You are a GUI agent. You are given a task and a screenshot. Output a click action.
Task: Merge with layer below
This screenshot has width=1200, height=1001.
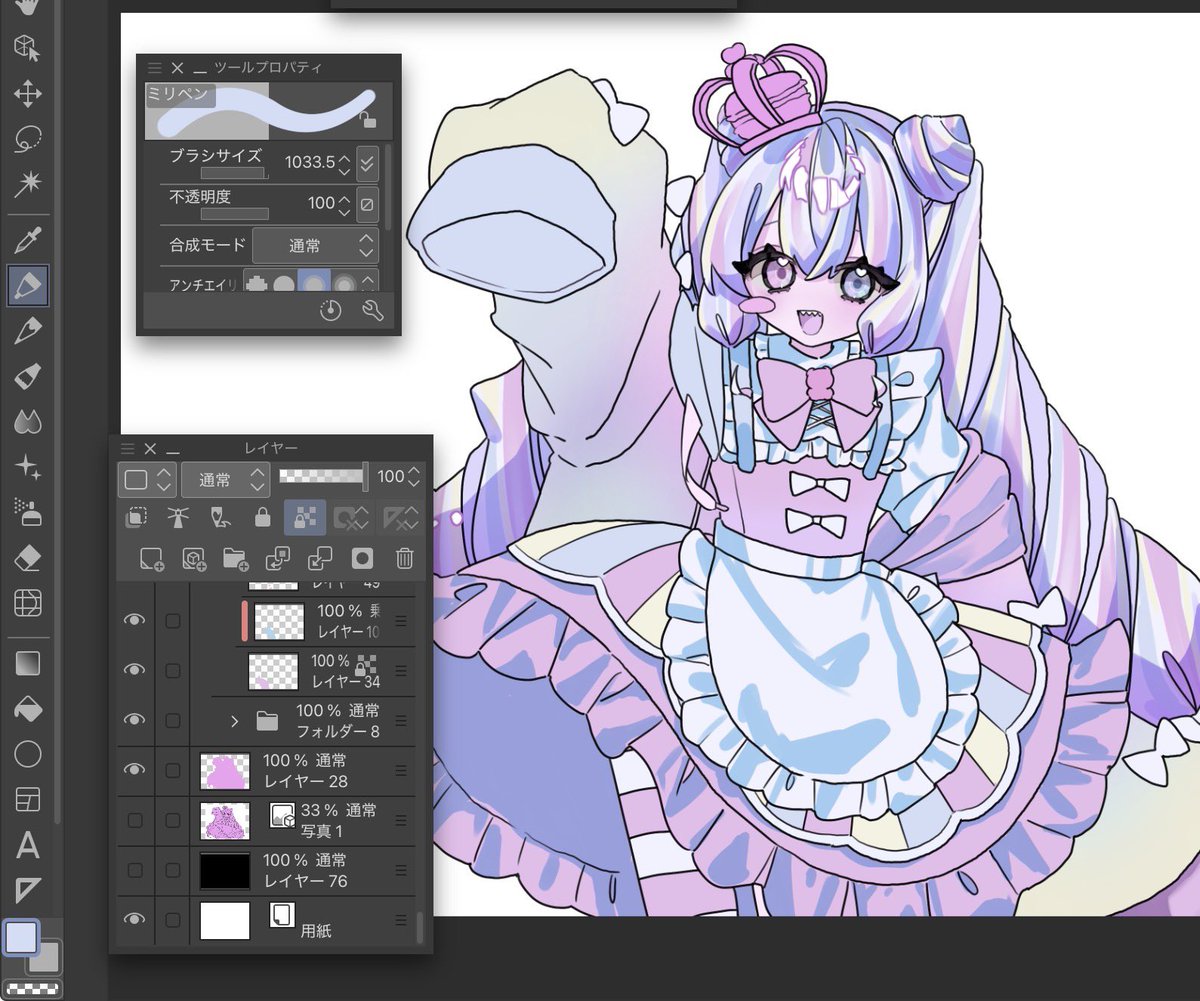coord(320,558)
